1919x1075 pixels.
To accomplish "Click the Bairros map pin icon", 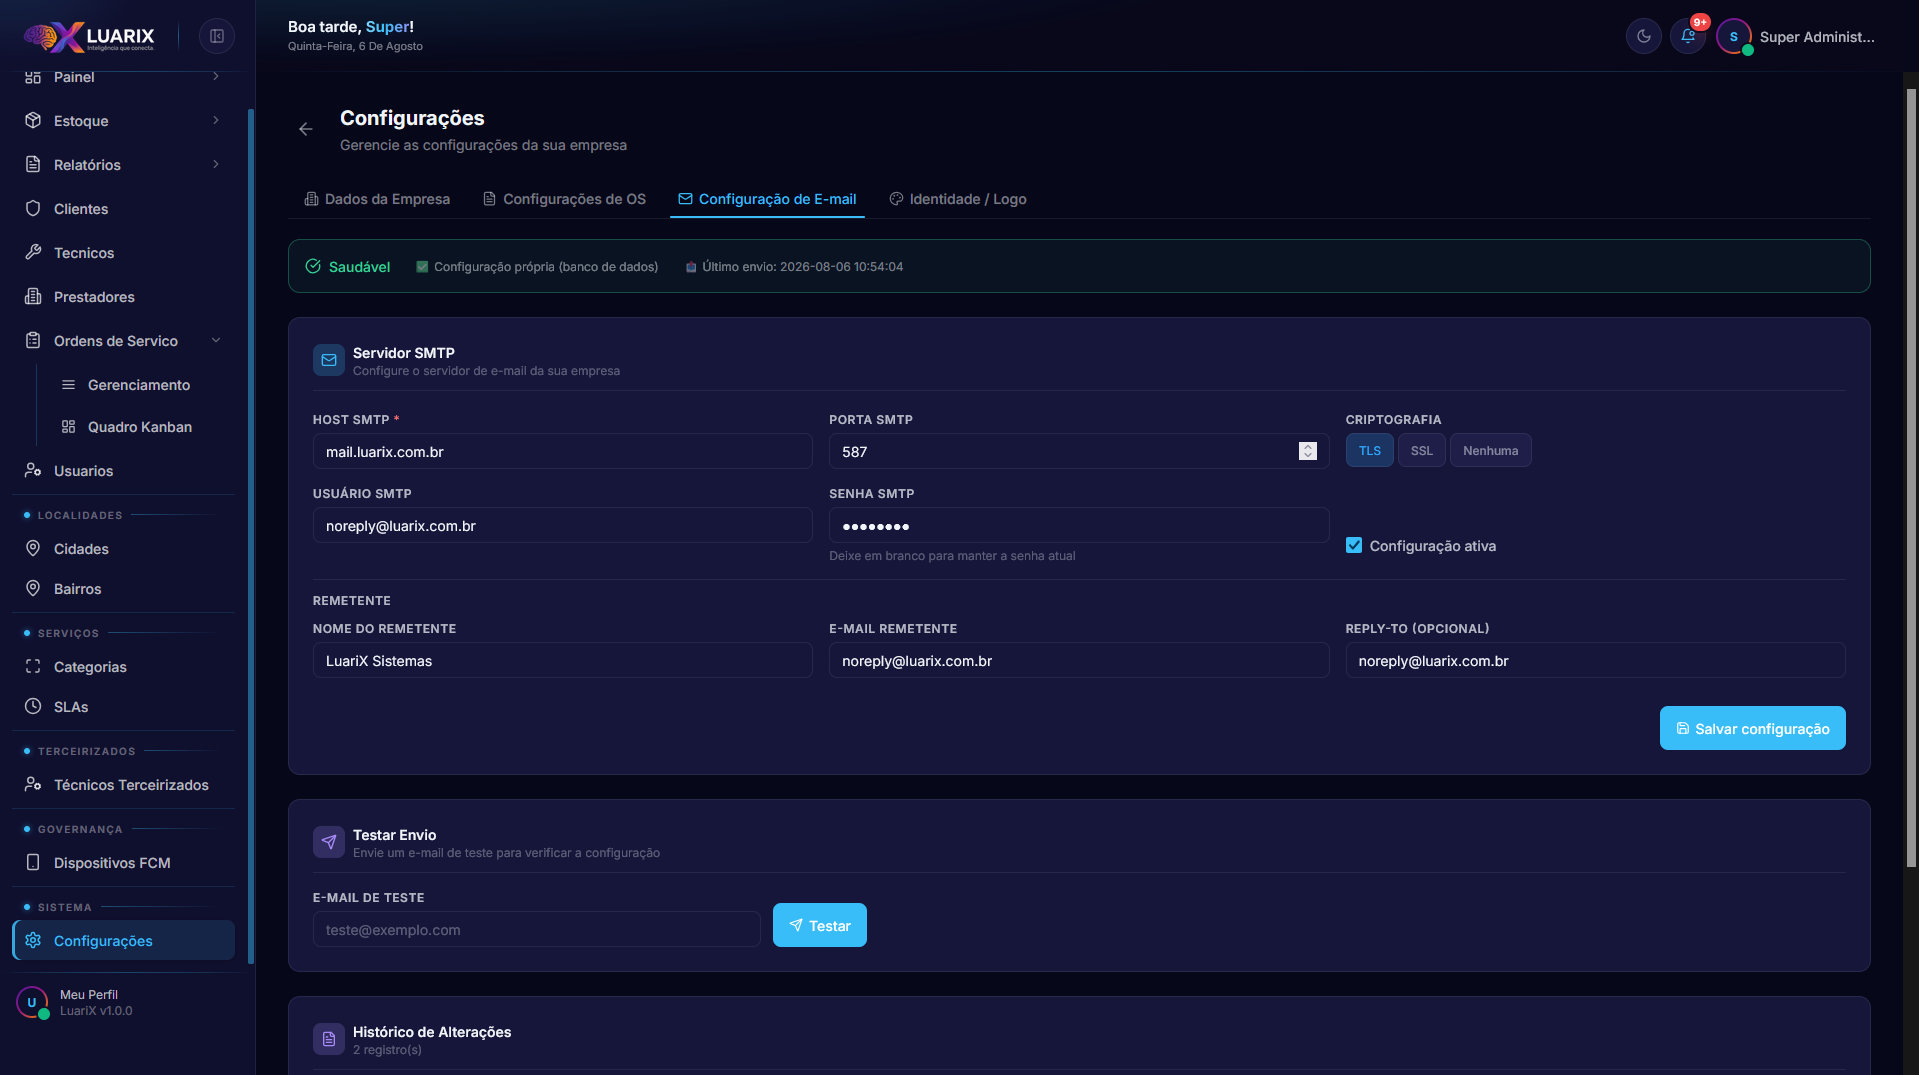I will [33, 588].
